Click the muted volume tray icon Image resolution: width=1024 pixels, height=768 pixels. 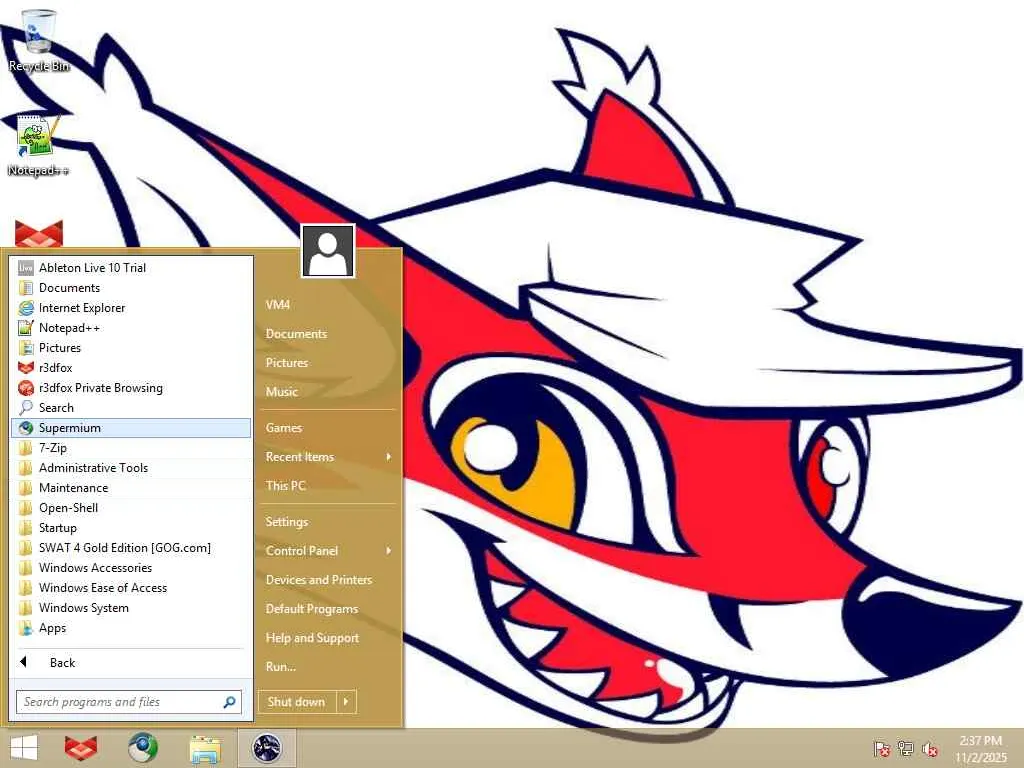click(930, 748)
